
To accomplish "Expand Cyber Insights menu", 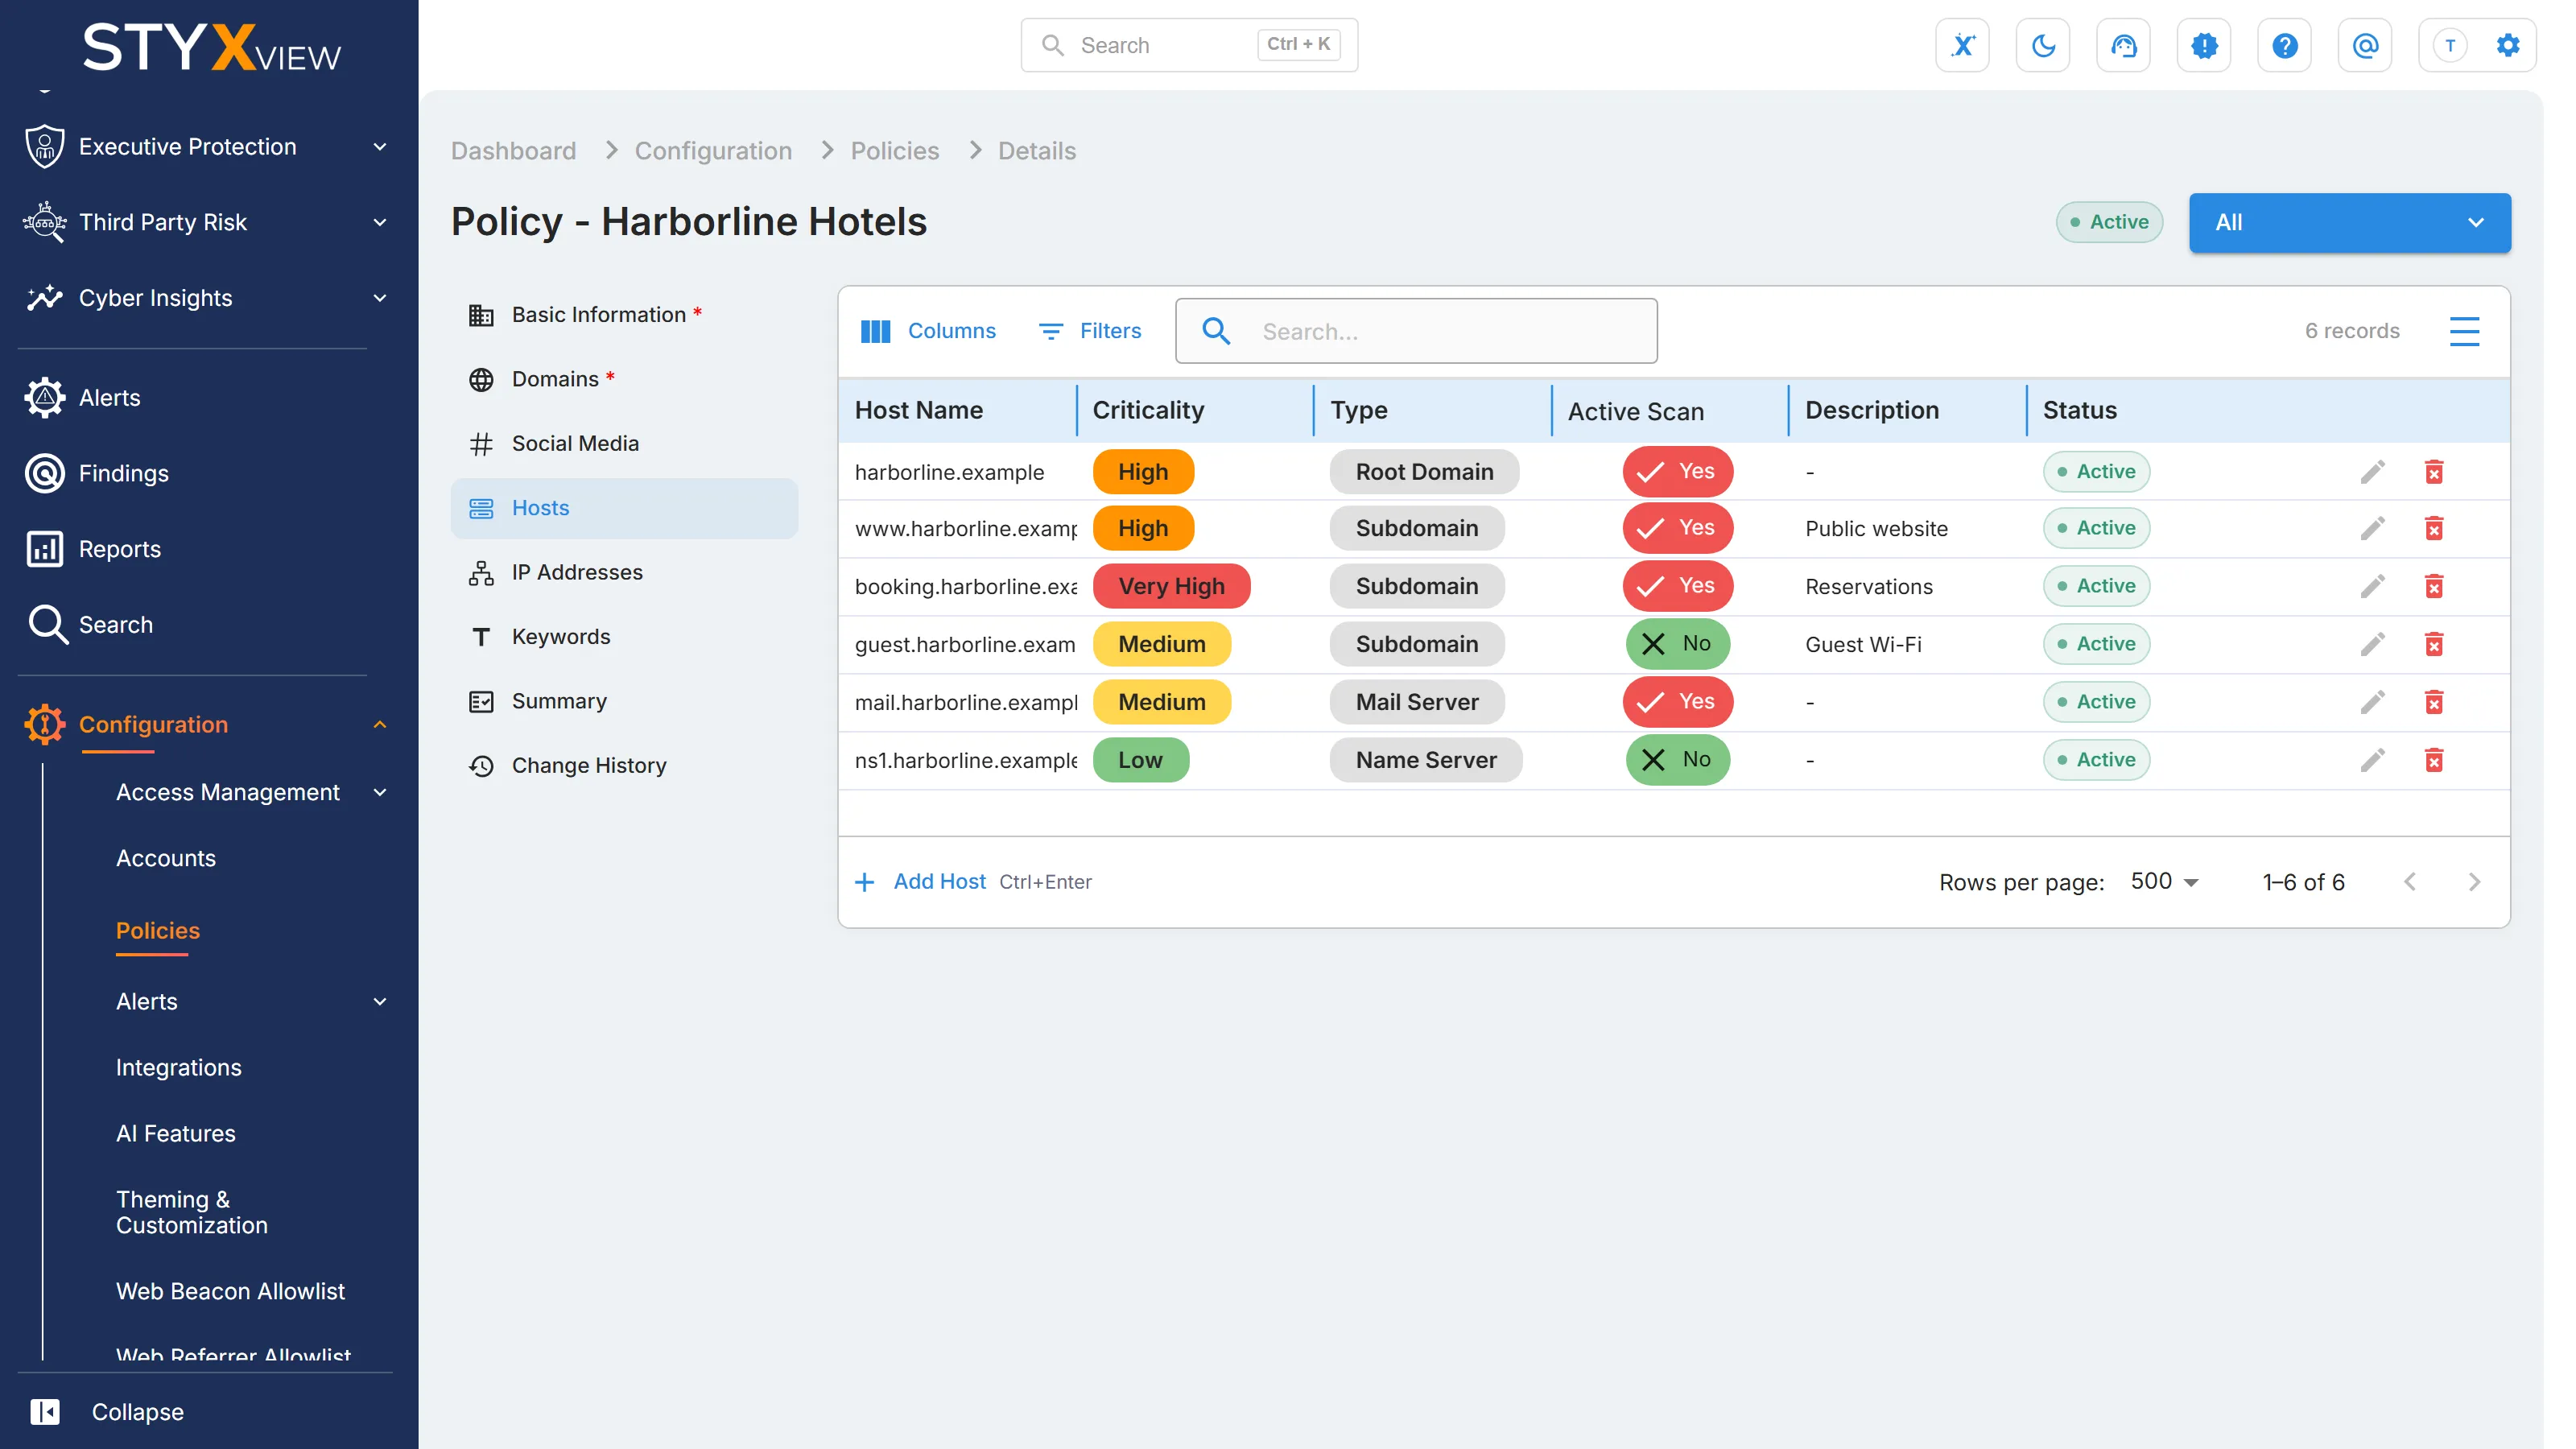I will point(205,298).
